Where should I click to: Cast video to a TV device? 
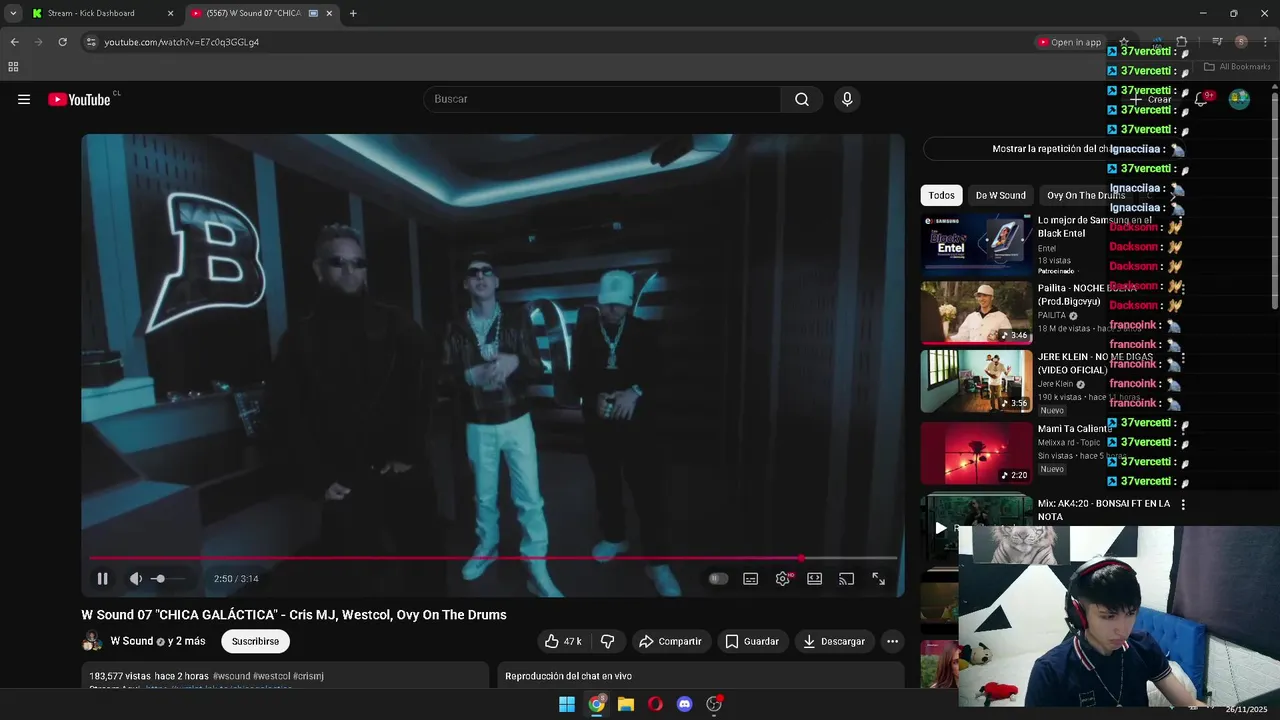point(847,578)
